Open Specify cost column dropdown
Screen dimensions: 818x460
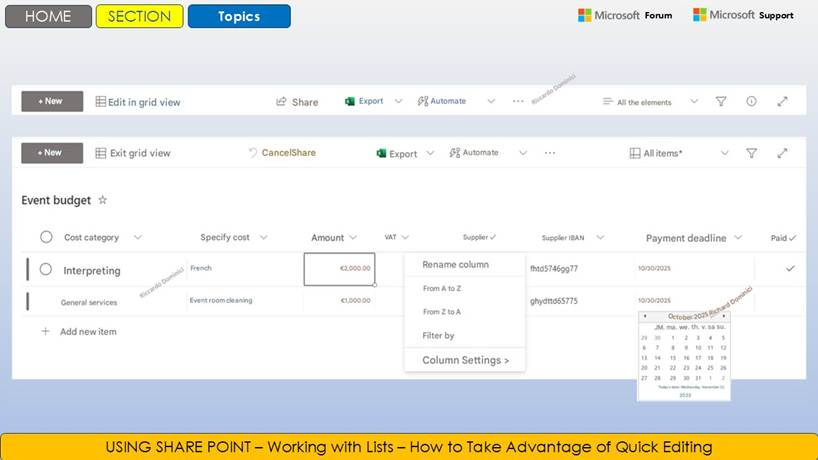click(x=263, y=237)
